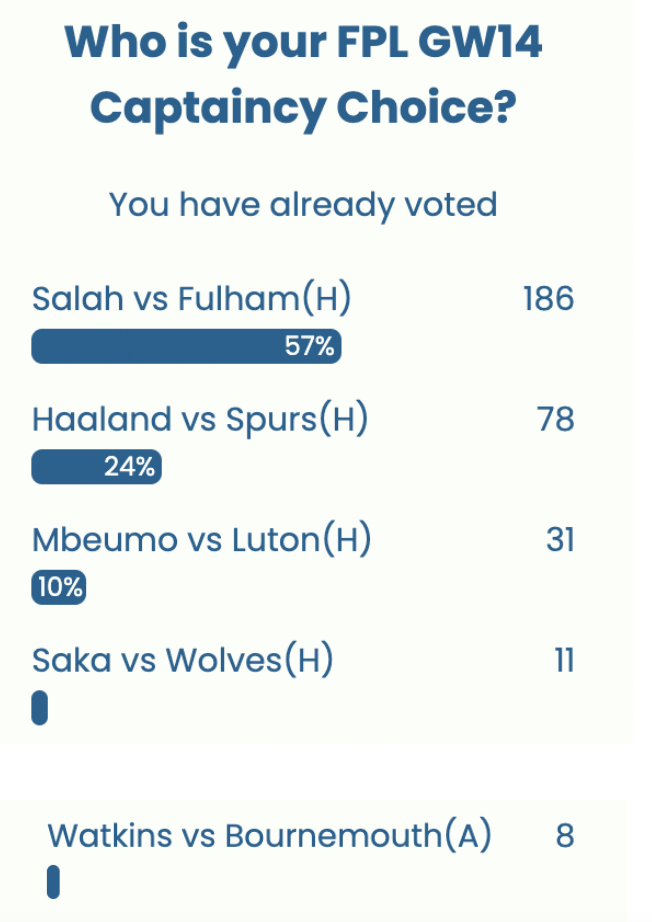Click the vote count 11 for Saka
652x922 pixels.
point(563,659)
